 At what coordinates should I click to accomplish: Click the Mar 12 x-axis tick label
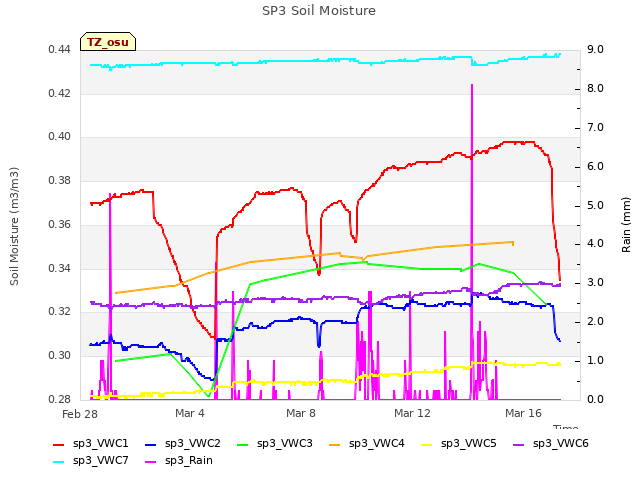click(x=412, y=413)
